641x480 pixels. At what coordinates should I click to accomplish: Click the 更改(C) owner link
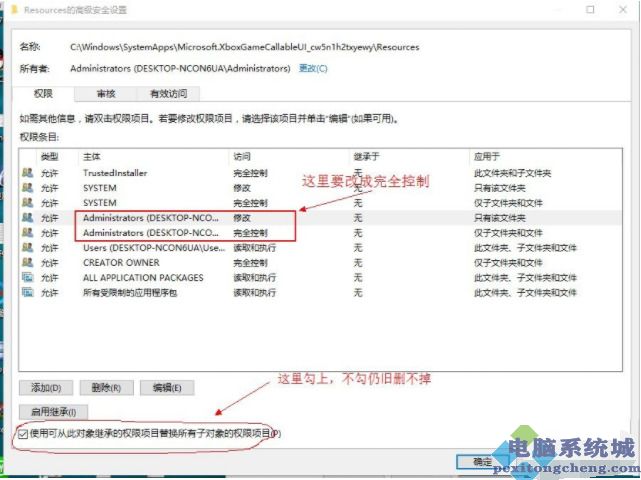tap(313, 68)
